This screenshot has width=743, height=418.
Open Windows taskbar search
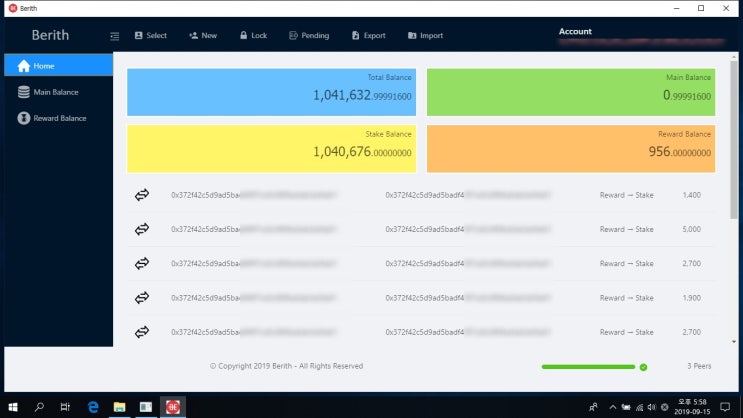coord(39,407)
